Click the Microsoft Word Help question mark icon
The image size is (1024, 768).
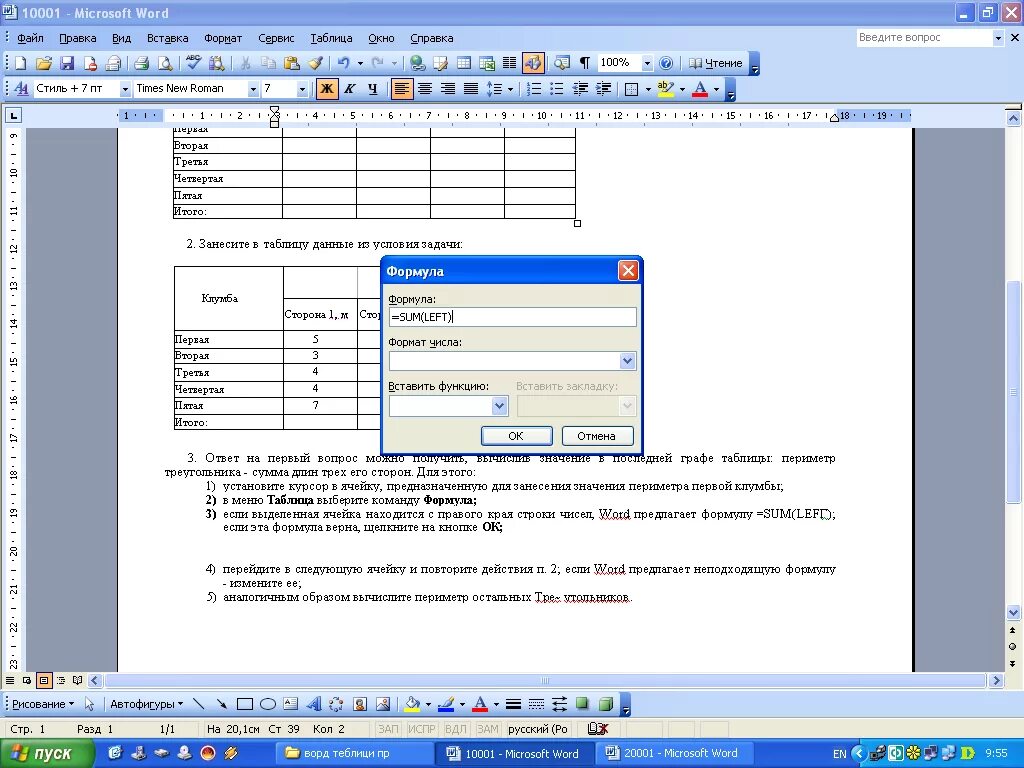(665, 63)
